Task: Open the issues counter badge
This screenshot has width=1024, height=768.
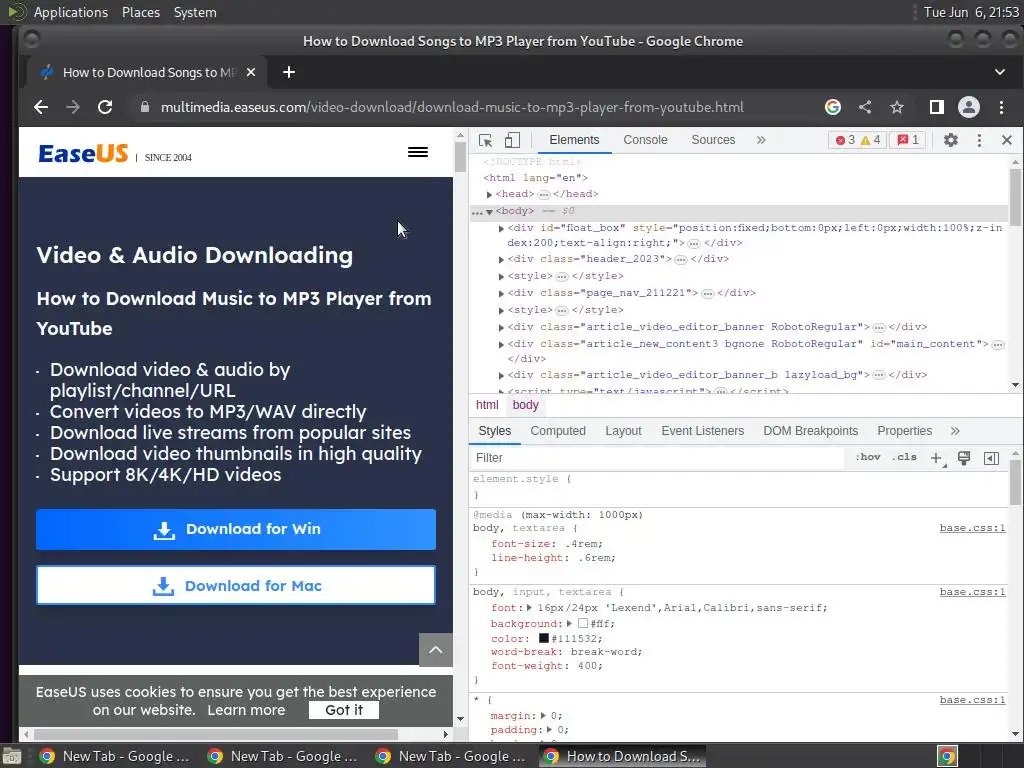Action: (x=908, y=140)
